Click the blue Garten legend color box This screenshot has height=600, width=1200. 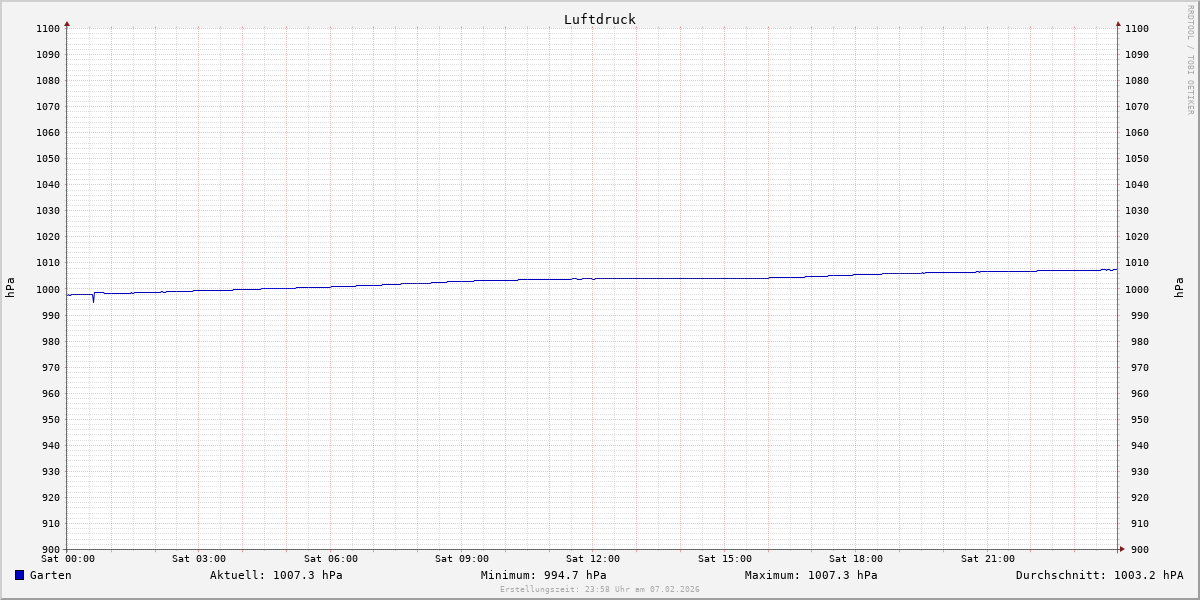[19, 575]
